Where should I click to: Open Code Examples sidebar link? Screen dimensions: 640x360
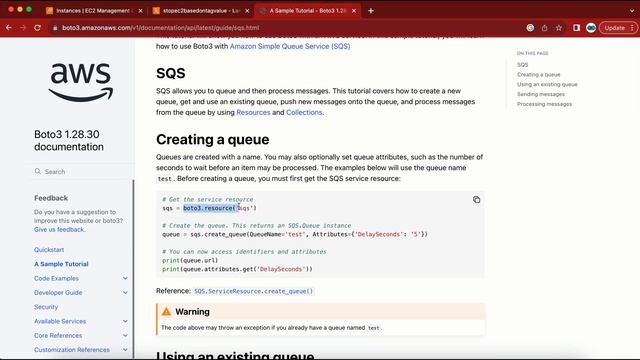pos(56,278)
